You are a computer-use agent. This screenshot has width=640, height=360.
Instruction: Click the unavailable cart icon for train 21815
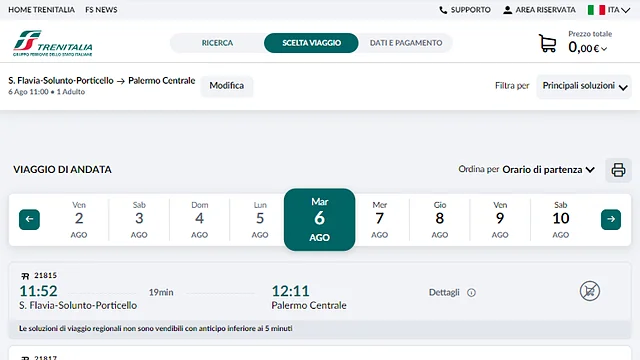point(590,291)
